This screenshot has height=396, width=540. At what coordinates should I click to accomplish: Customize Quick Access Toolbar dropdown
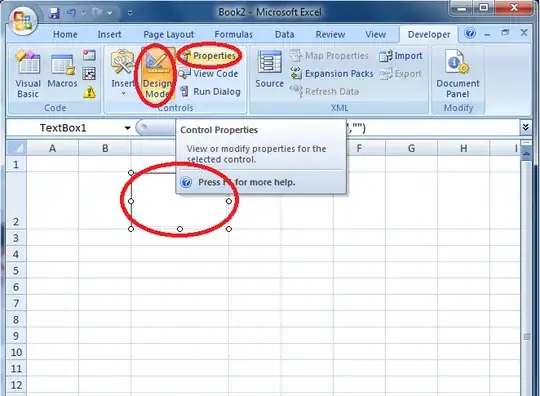[x=130, y=13]
